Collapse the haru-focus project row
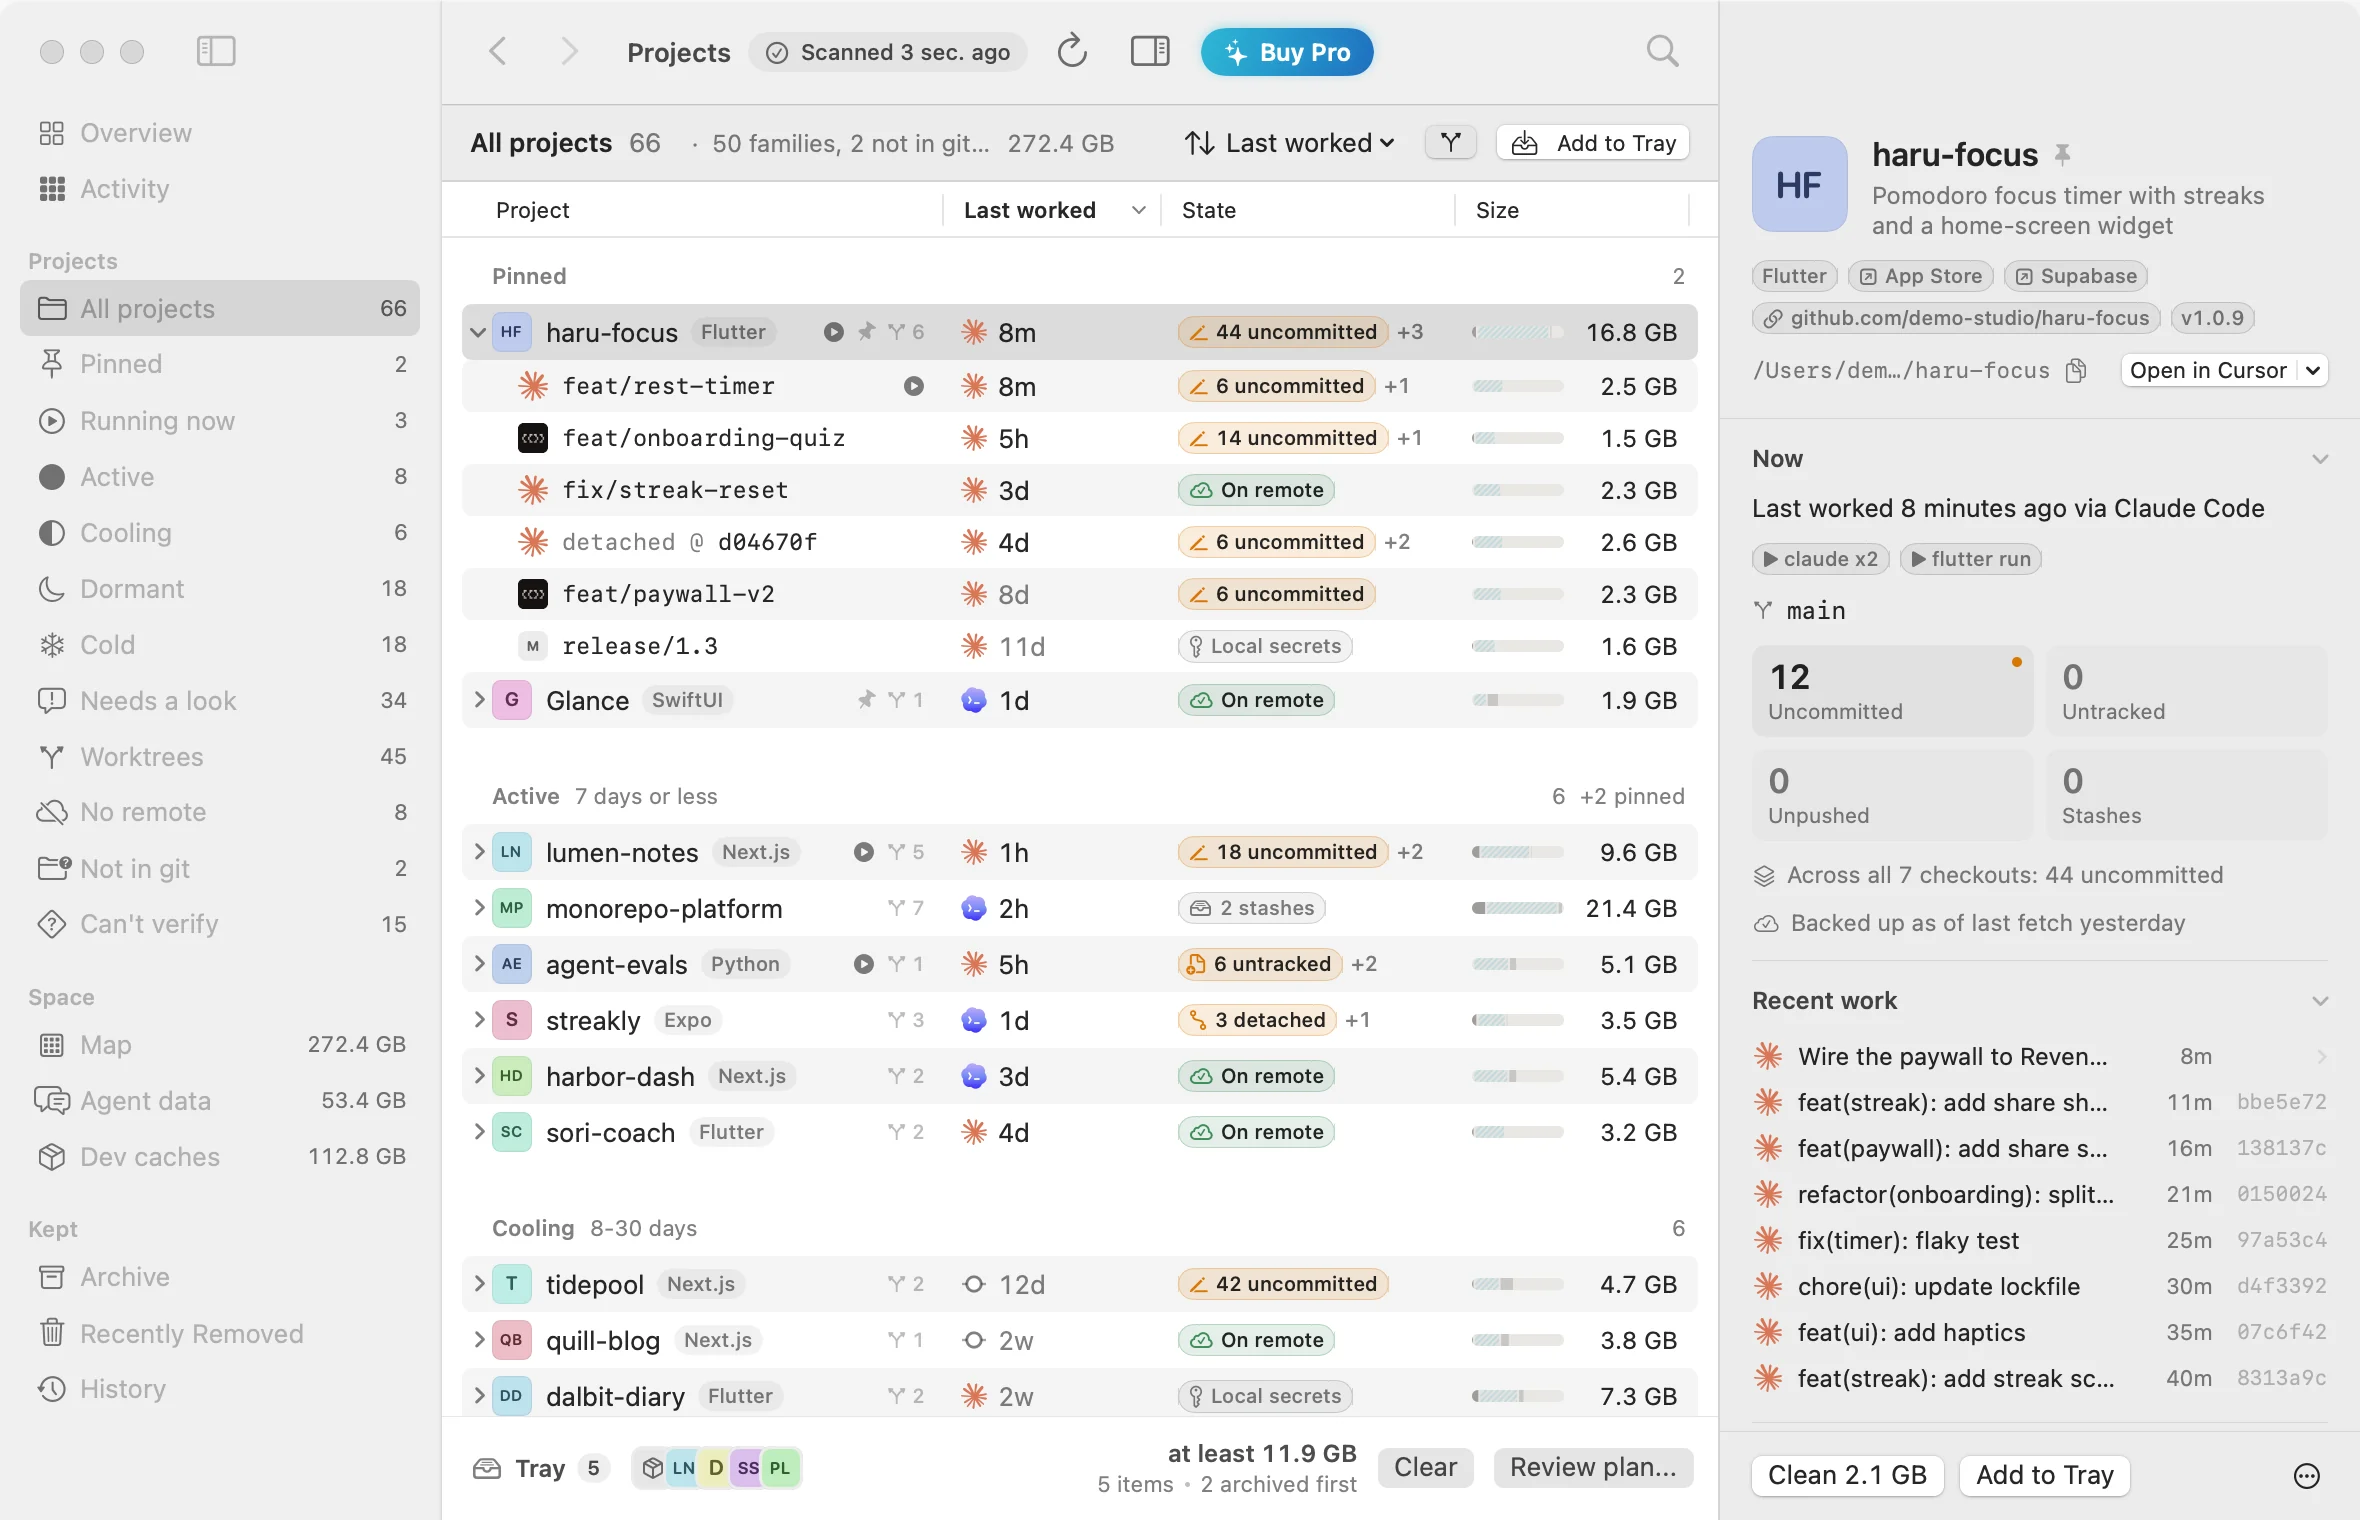This screenshot has width=2360, height=1520. tap(478, 332)
